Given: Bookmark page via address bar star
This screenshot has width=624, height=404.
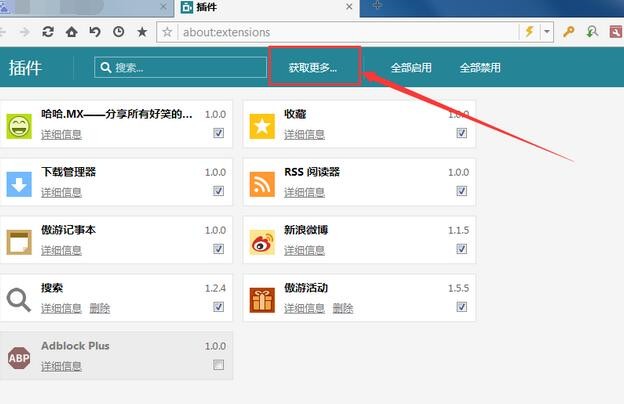Looking at the screenshot, I should tap(167, 32).
